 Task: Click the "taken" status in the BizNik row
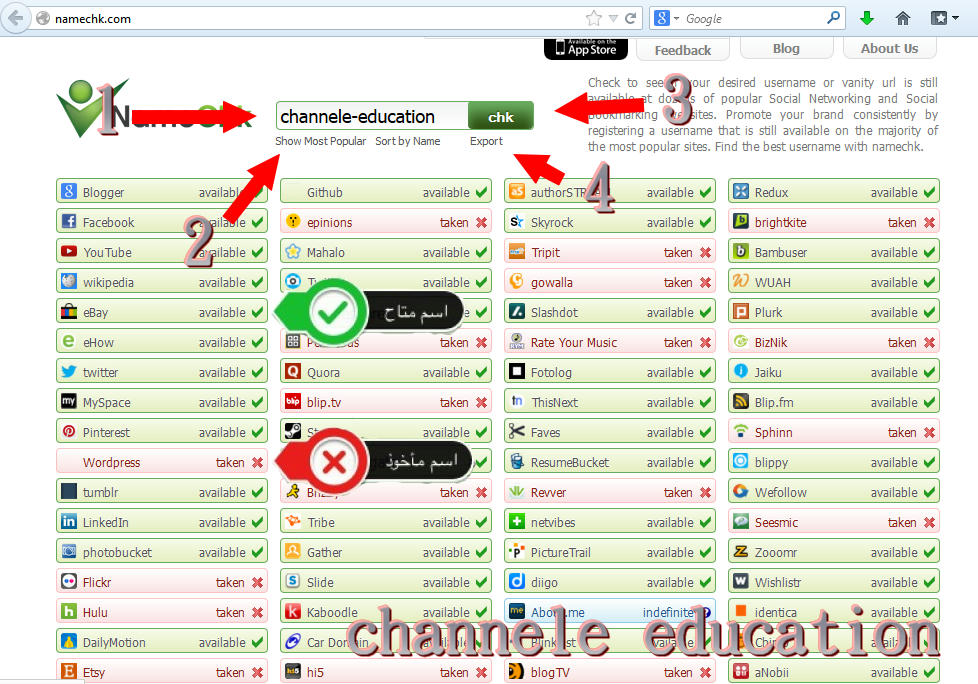[902, 342]
